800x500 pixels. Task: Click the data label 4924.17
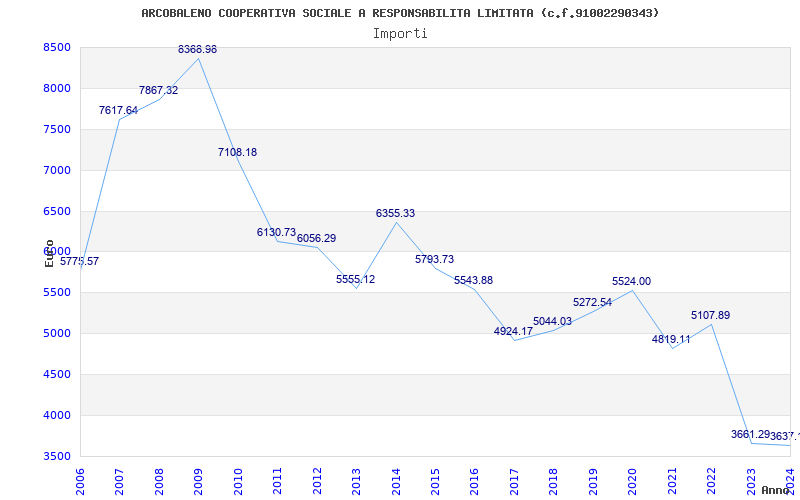click(513, 331)
